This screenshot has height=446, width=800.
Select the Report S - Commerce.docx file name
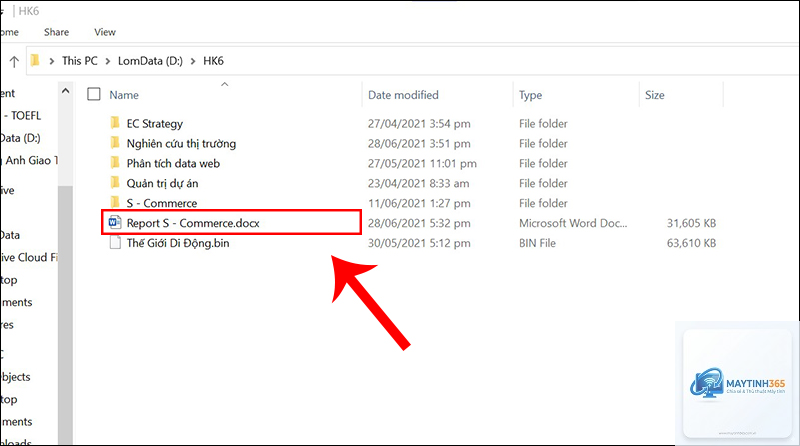click(x=193, y=223)
